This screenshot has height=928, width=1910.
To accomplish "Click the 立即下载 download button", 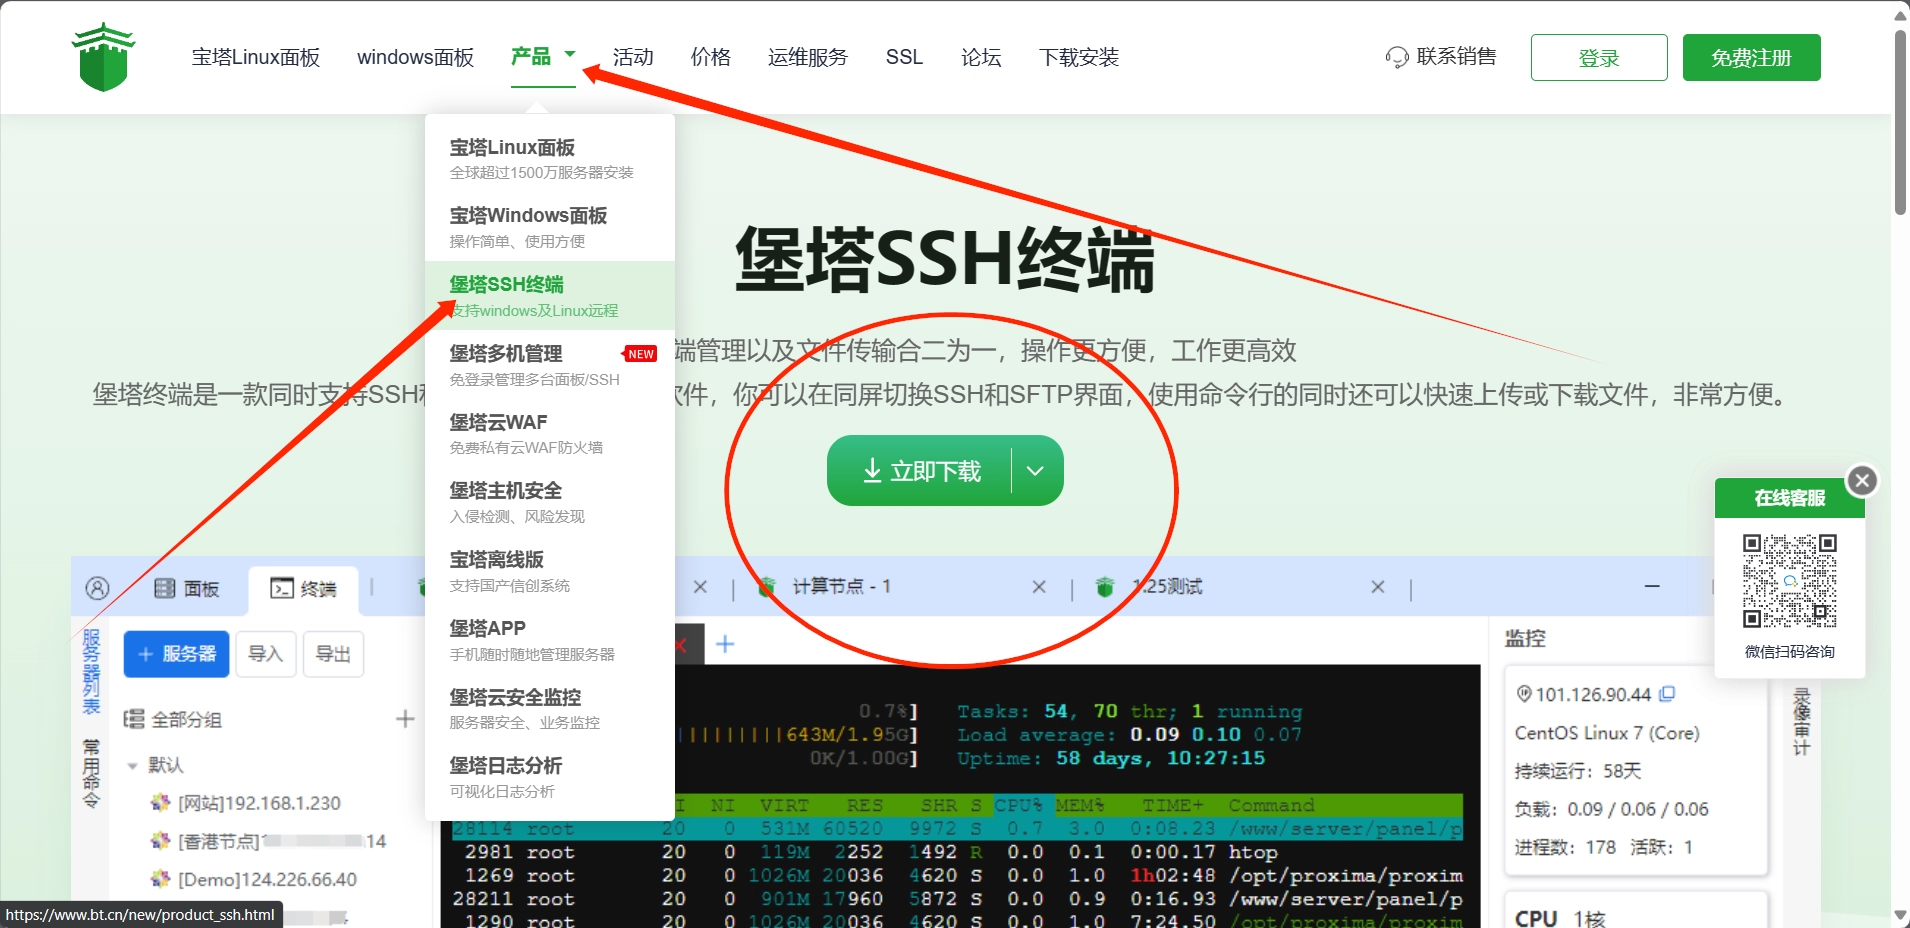I will pyautogui.click(x=920, y=471).
